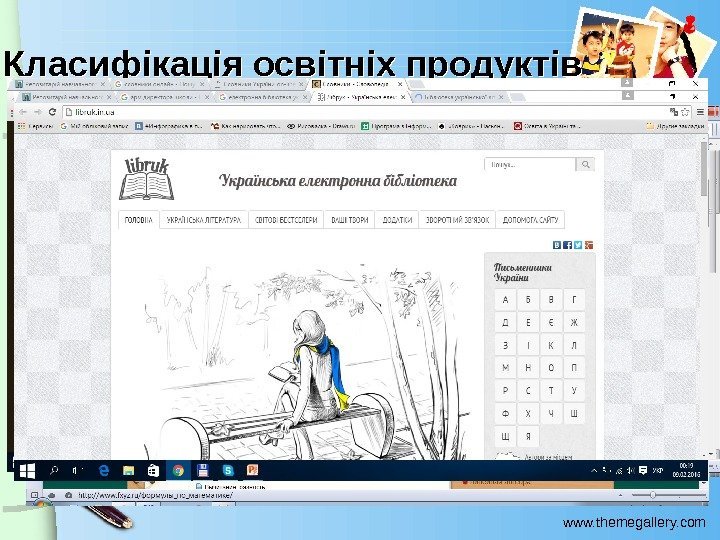Click the magnifier search button on Libruk
Screen dimensions: 720x540
pyautogui.click(x=585, y=164)
